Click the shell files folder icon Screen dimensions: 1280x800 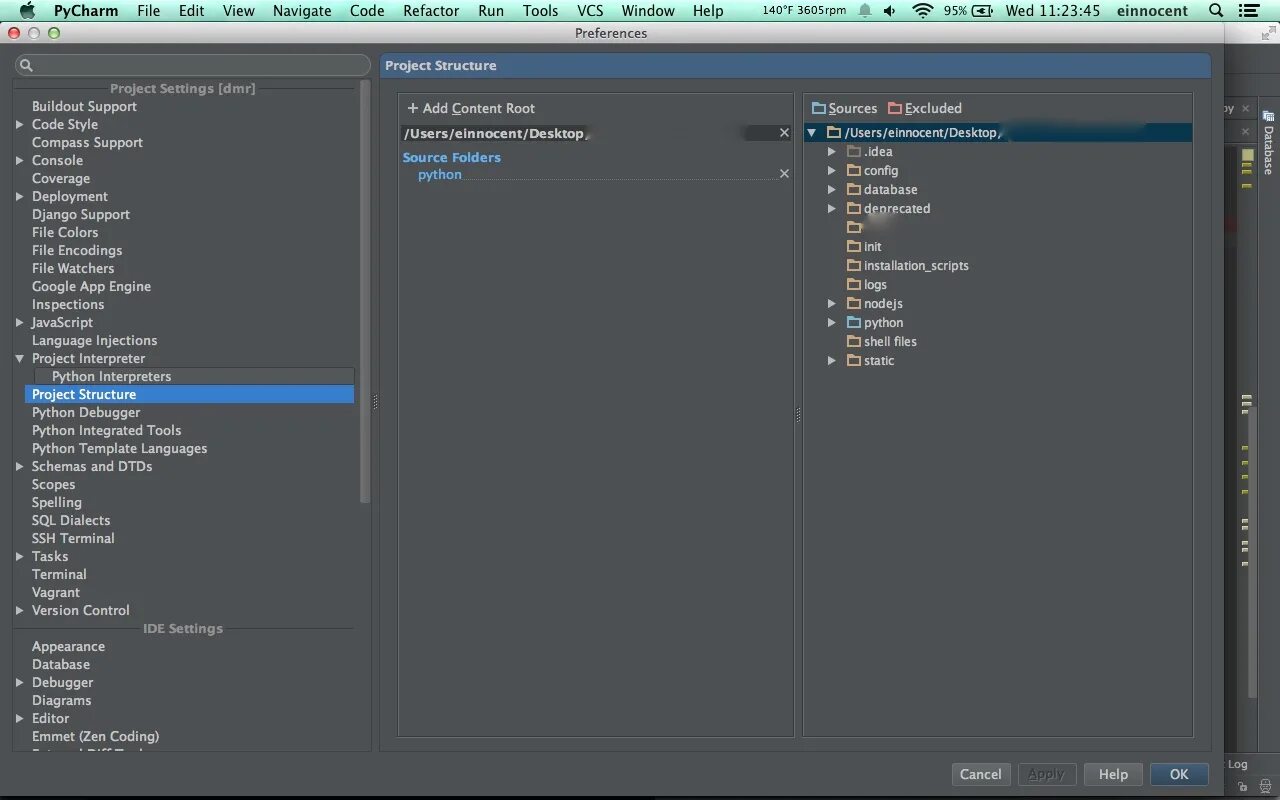pyautogui.click(x=854, y=341)
